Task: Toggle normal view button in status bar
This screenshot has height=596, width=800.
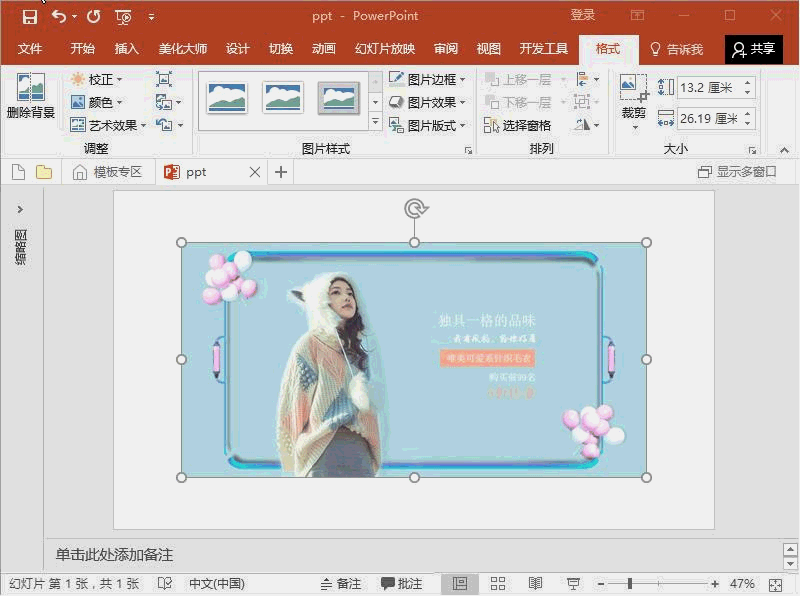Action: pos(460,584)
